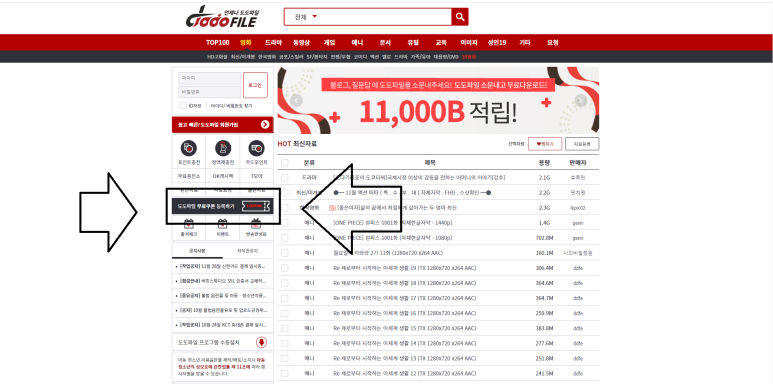The width and height of the screenshot is (773, 384).
Task: Click the 카드포인트 icon
Action: 256,148
